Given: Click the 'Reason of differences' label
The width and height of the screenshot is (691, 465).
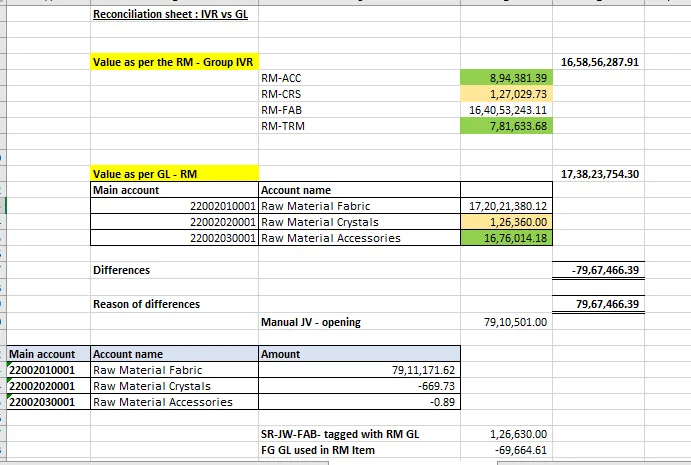Looking at the screenshot, I should 175,304.
